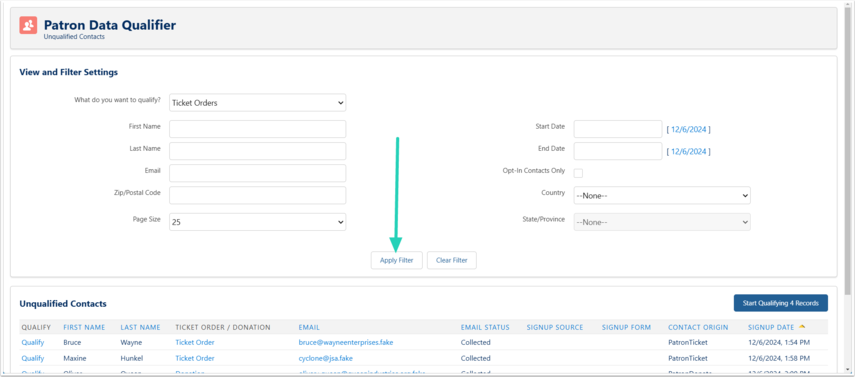Open Ticket Order link in Bruce's row
The height and width of the screenshot is (377, 855).
coord(195,343)
